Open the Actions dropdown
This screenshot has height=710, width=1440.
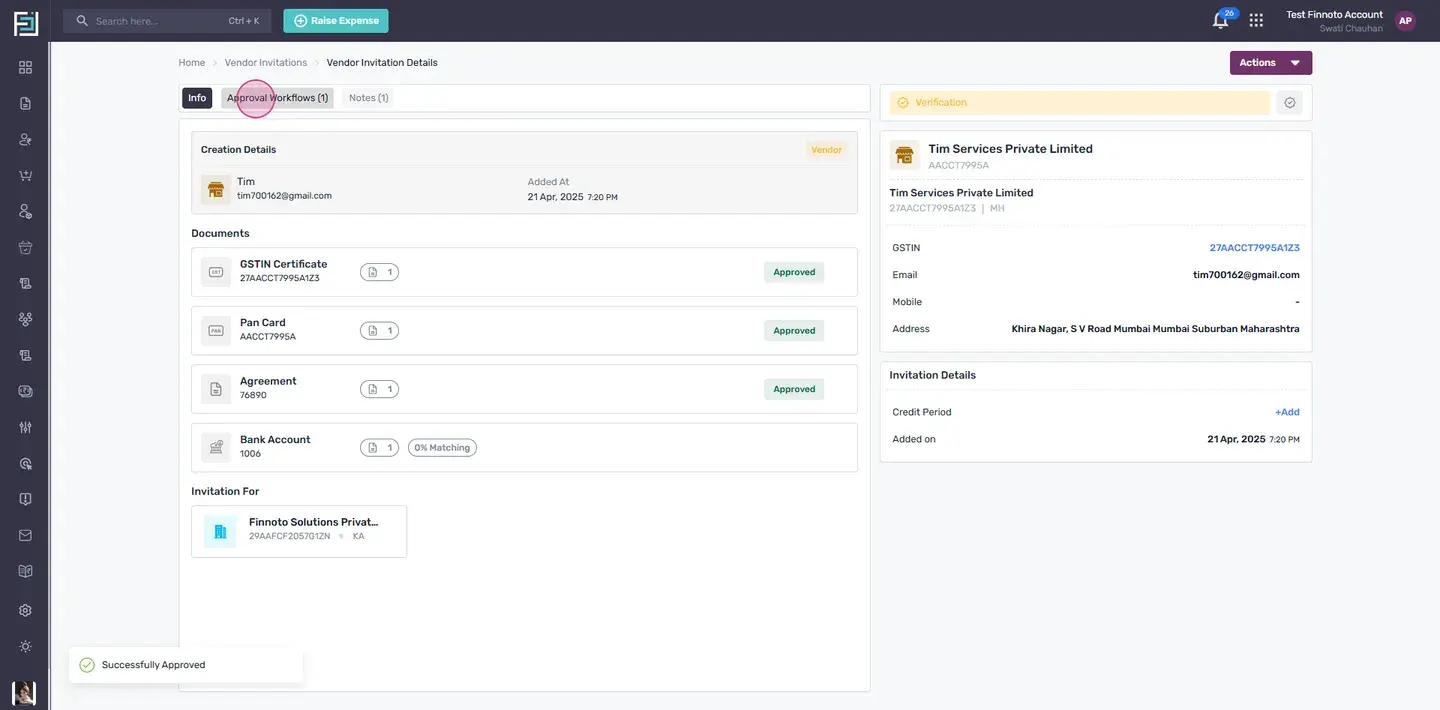coord(1271,63)
